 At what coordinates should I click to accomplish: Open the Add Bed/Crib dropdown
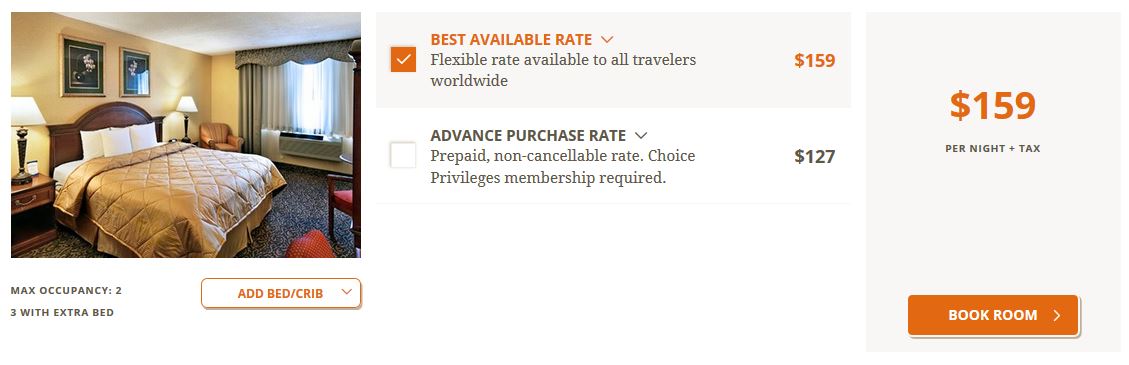281,293
